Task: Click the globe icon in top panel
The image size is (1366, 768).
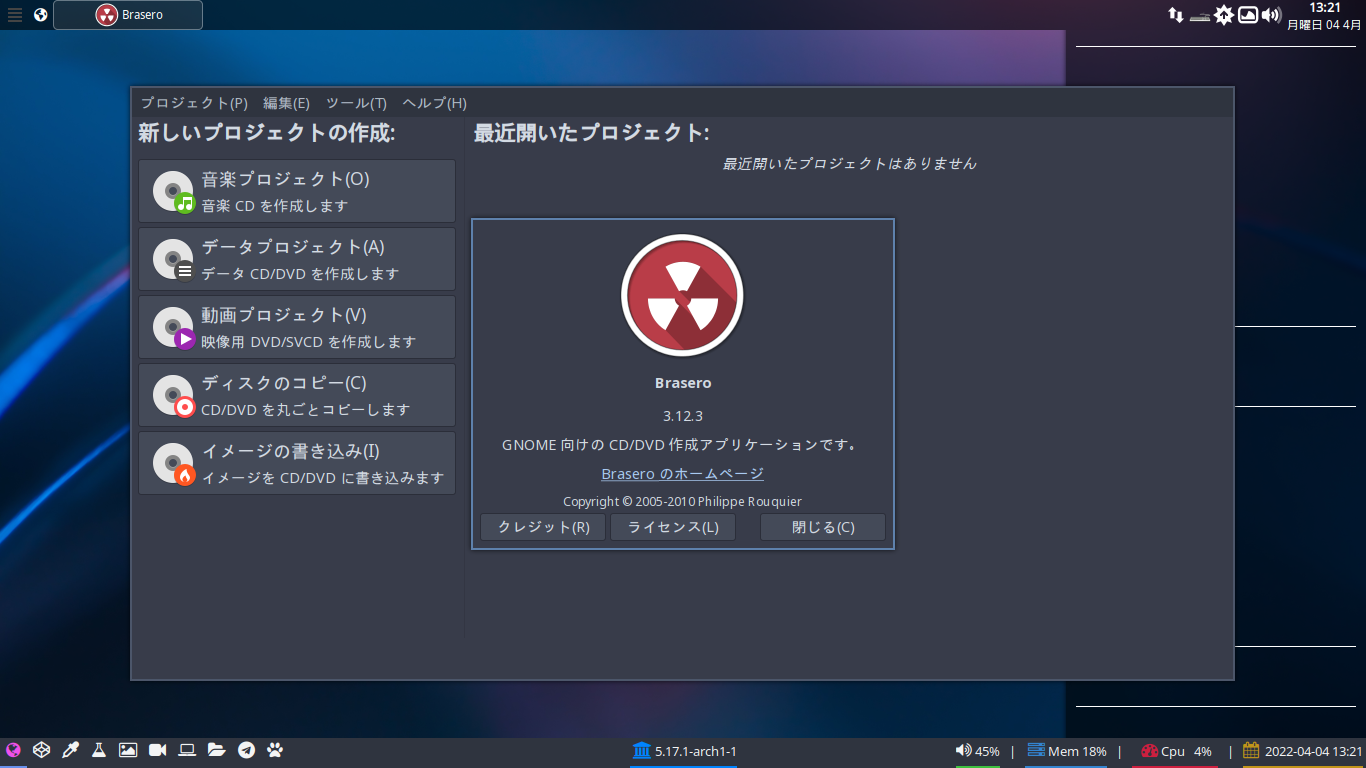Action: pos(41,15)
